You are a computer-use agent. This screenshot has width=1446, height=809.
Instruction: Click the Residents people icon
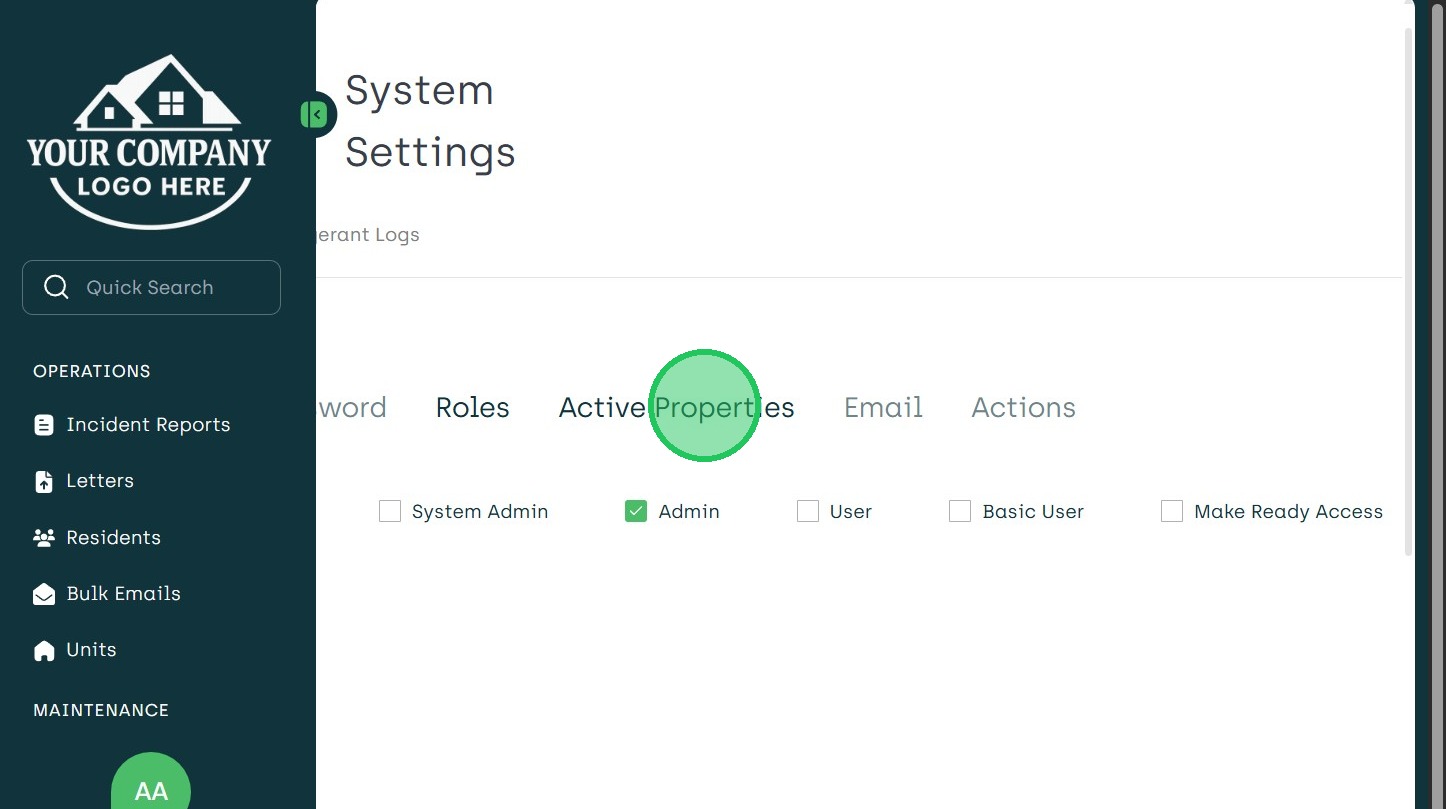tap(44, 538)
